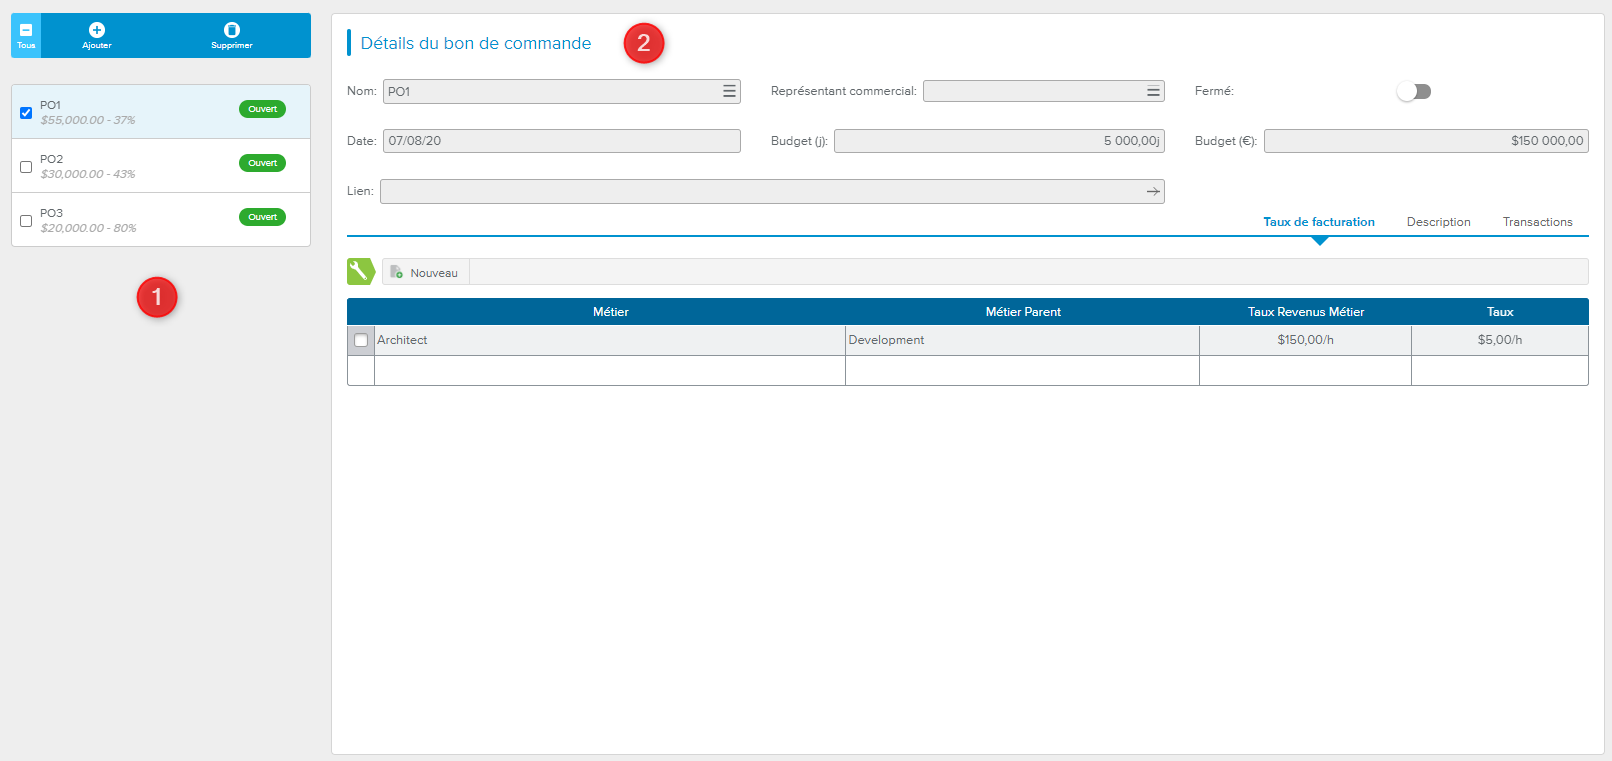Click the Supprimer trash icon
1612x761 pixels.
click(x=232, y=30)
